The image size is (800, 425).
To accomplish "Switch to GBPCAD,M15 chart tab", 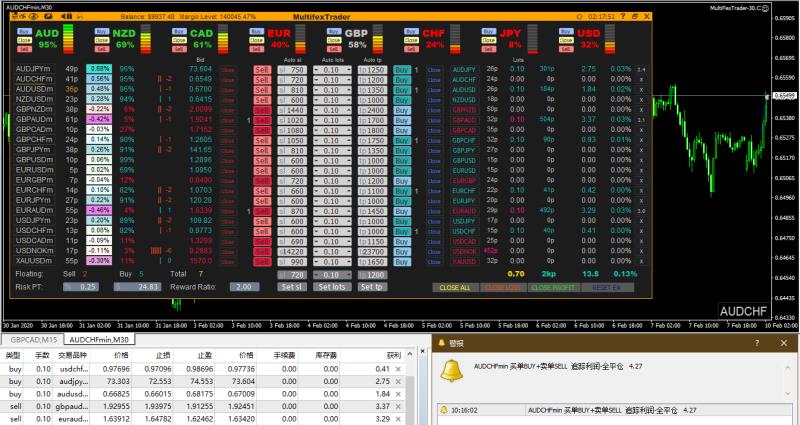I will (34, 339).
